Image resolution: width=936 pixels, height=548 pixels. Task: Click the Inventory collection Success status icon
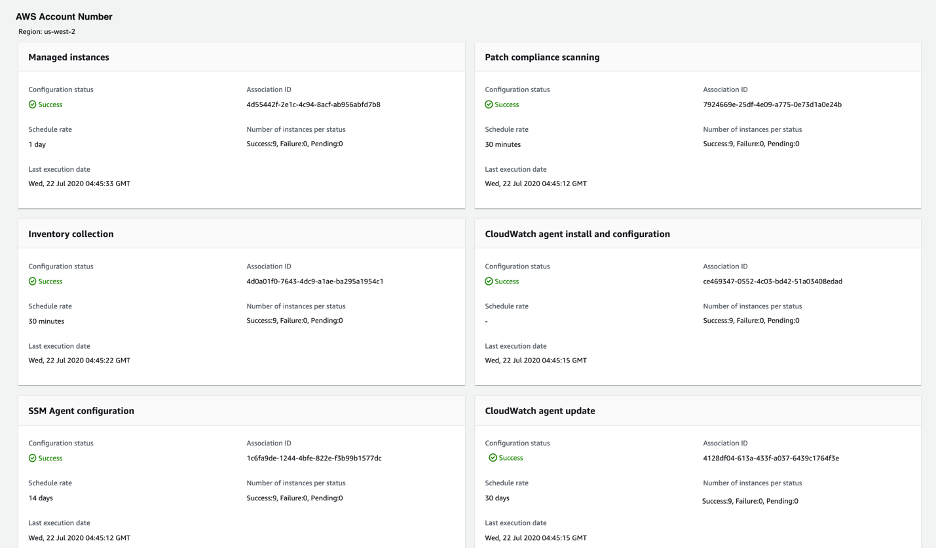[33, 281]
